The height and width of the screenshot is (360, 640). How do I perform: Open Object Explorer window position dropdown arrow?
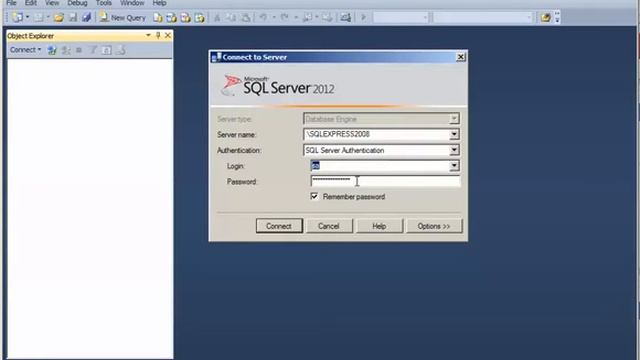click(x=148, y=36)
